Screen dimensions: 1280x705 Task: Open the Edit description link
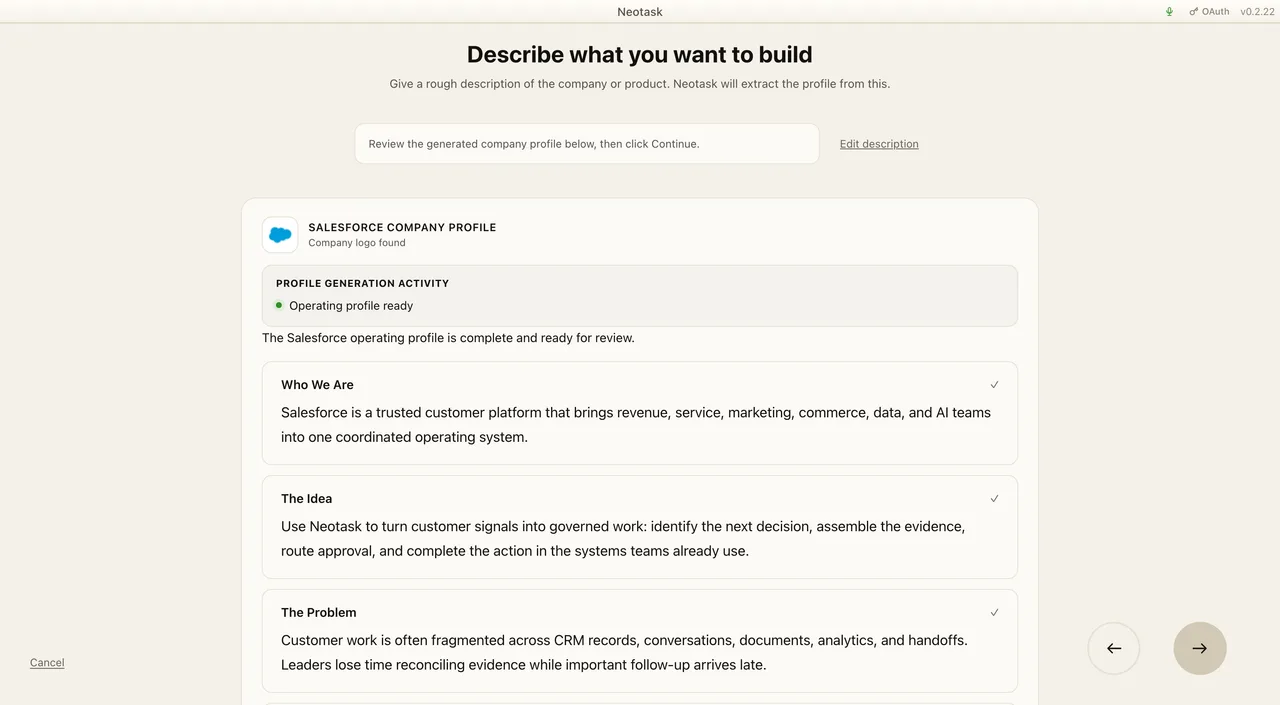point(879,144)
